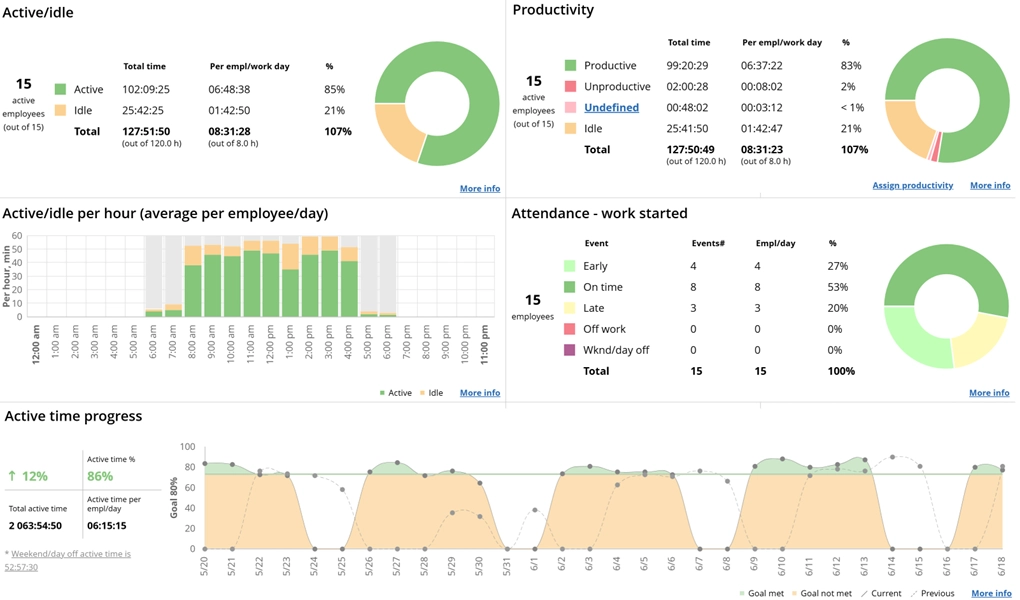The width and height of the screenshot is (1020, 600).
Task: Select the yellow Late swatch in Attendance
Action: click(x=570, y=308)
